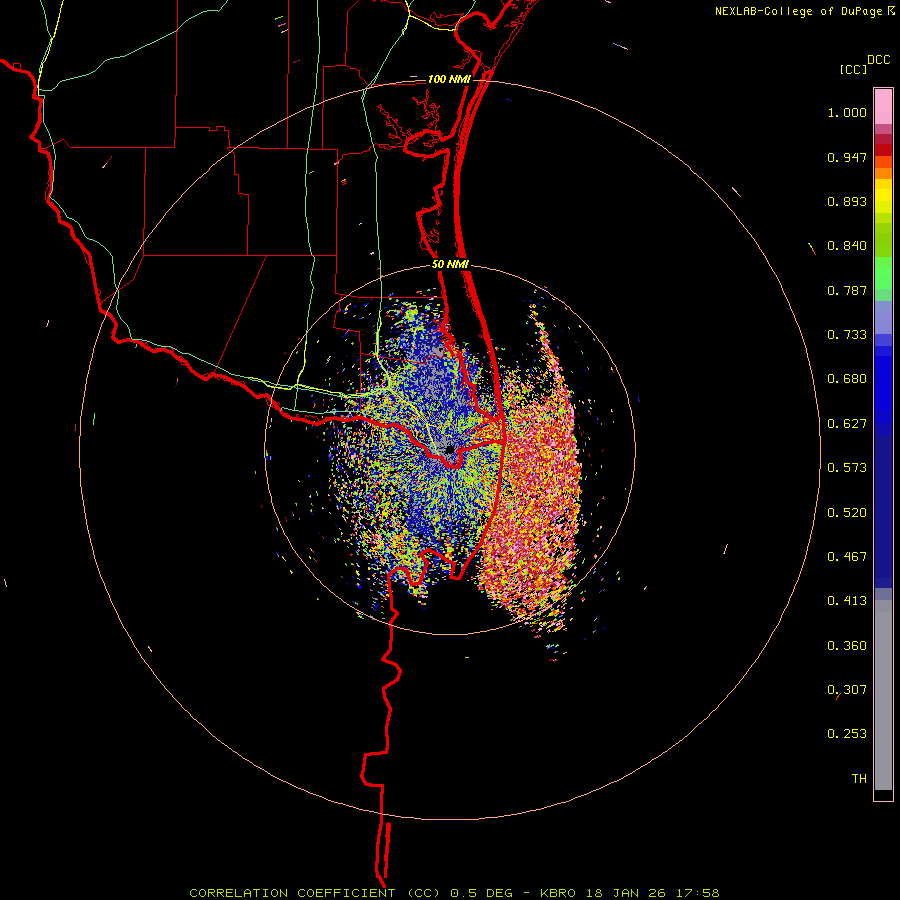900x900 pixels.
Task: Click the TH label on the scale
Action: (x=859, y=779)
